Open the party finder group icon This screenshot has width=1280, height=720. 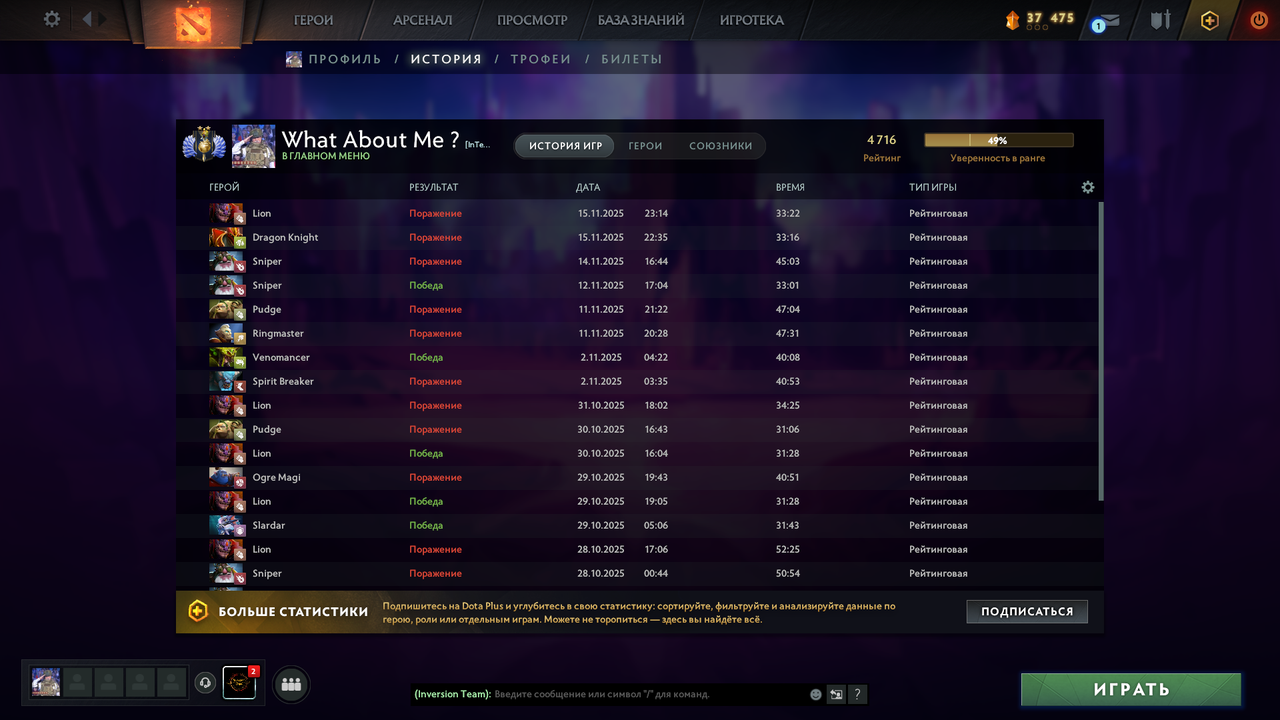pyautogui.click(x=291, y=684)
